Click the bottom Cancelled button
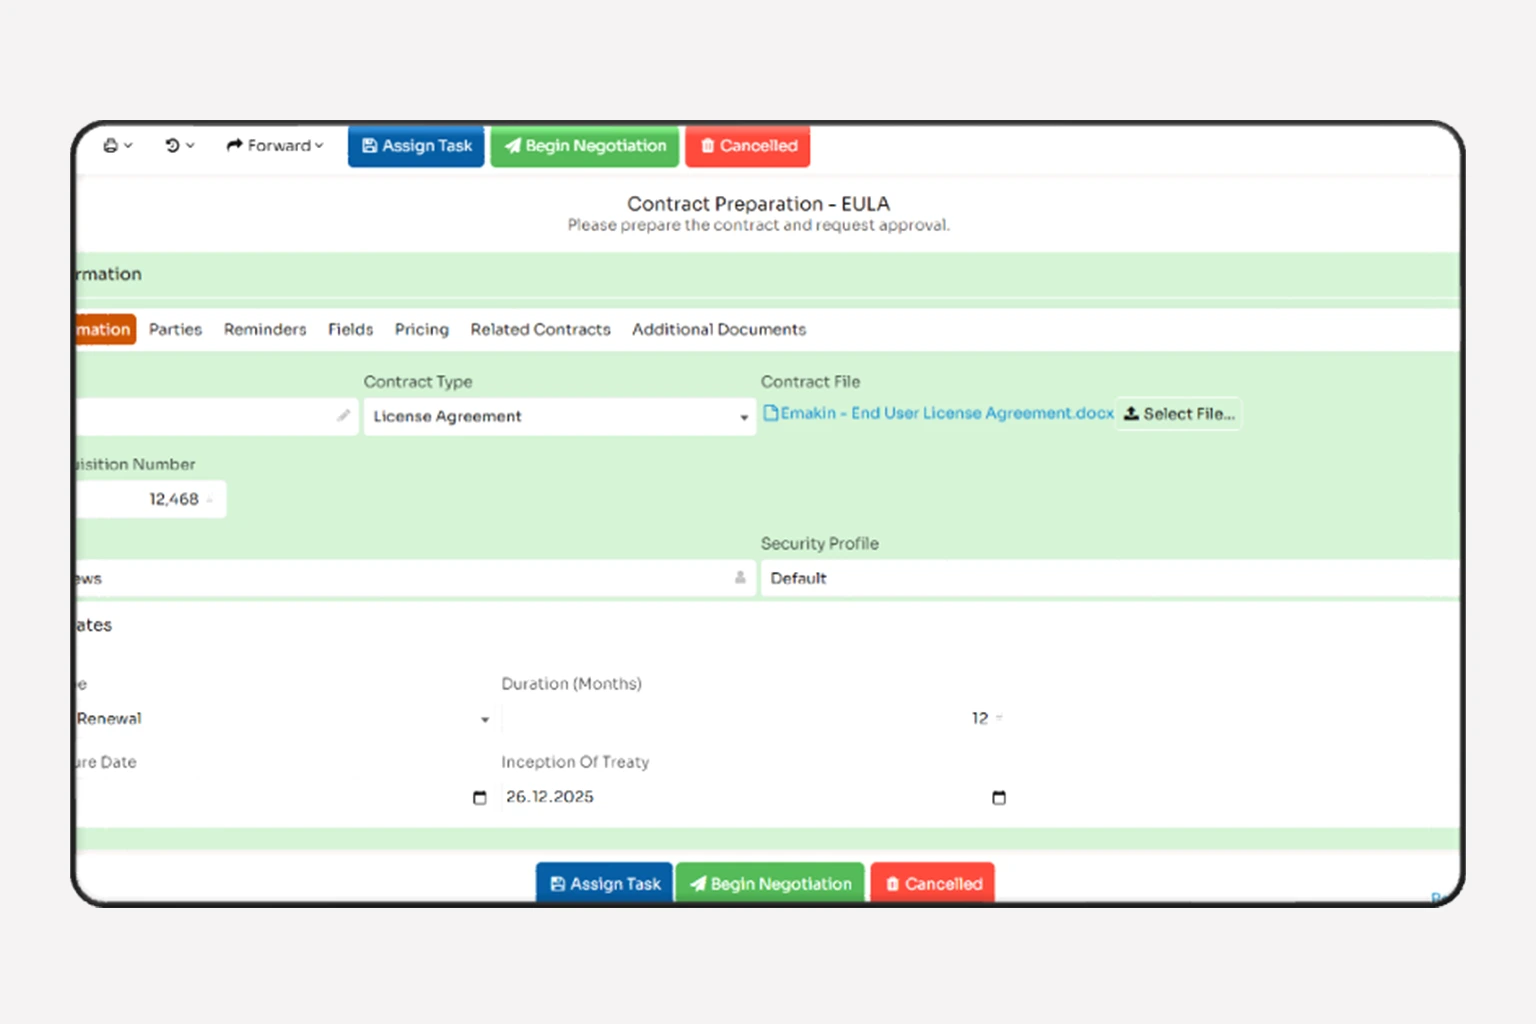 [x=933, y=883]
